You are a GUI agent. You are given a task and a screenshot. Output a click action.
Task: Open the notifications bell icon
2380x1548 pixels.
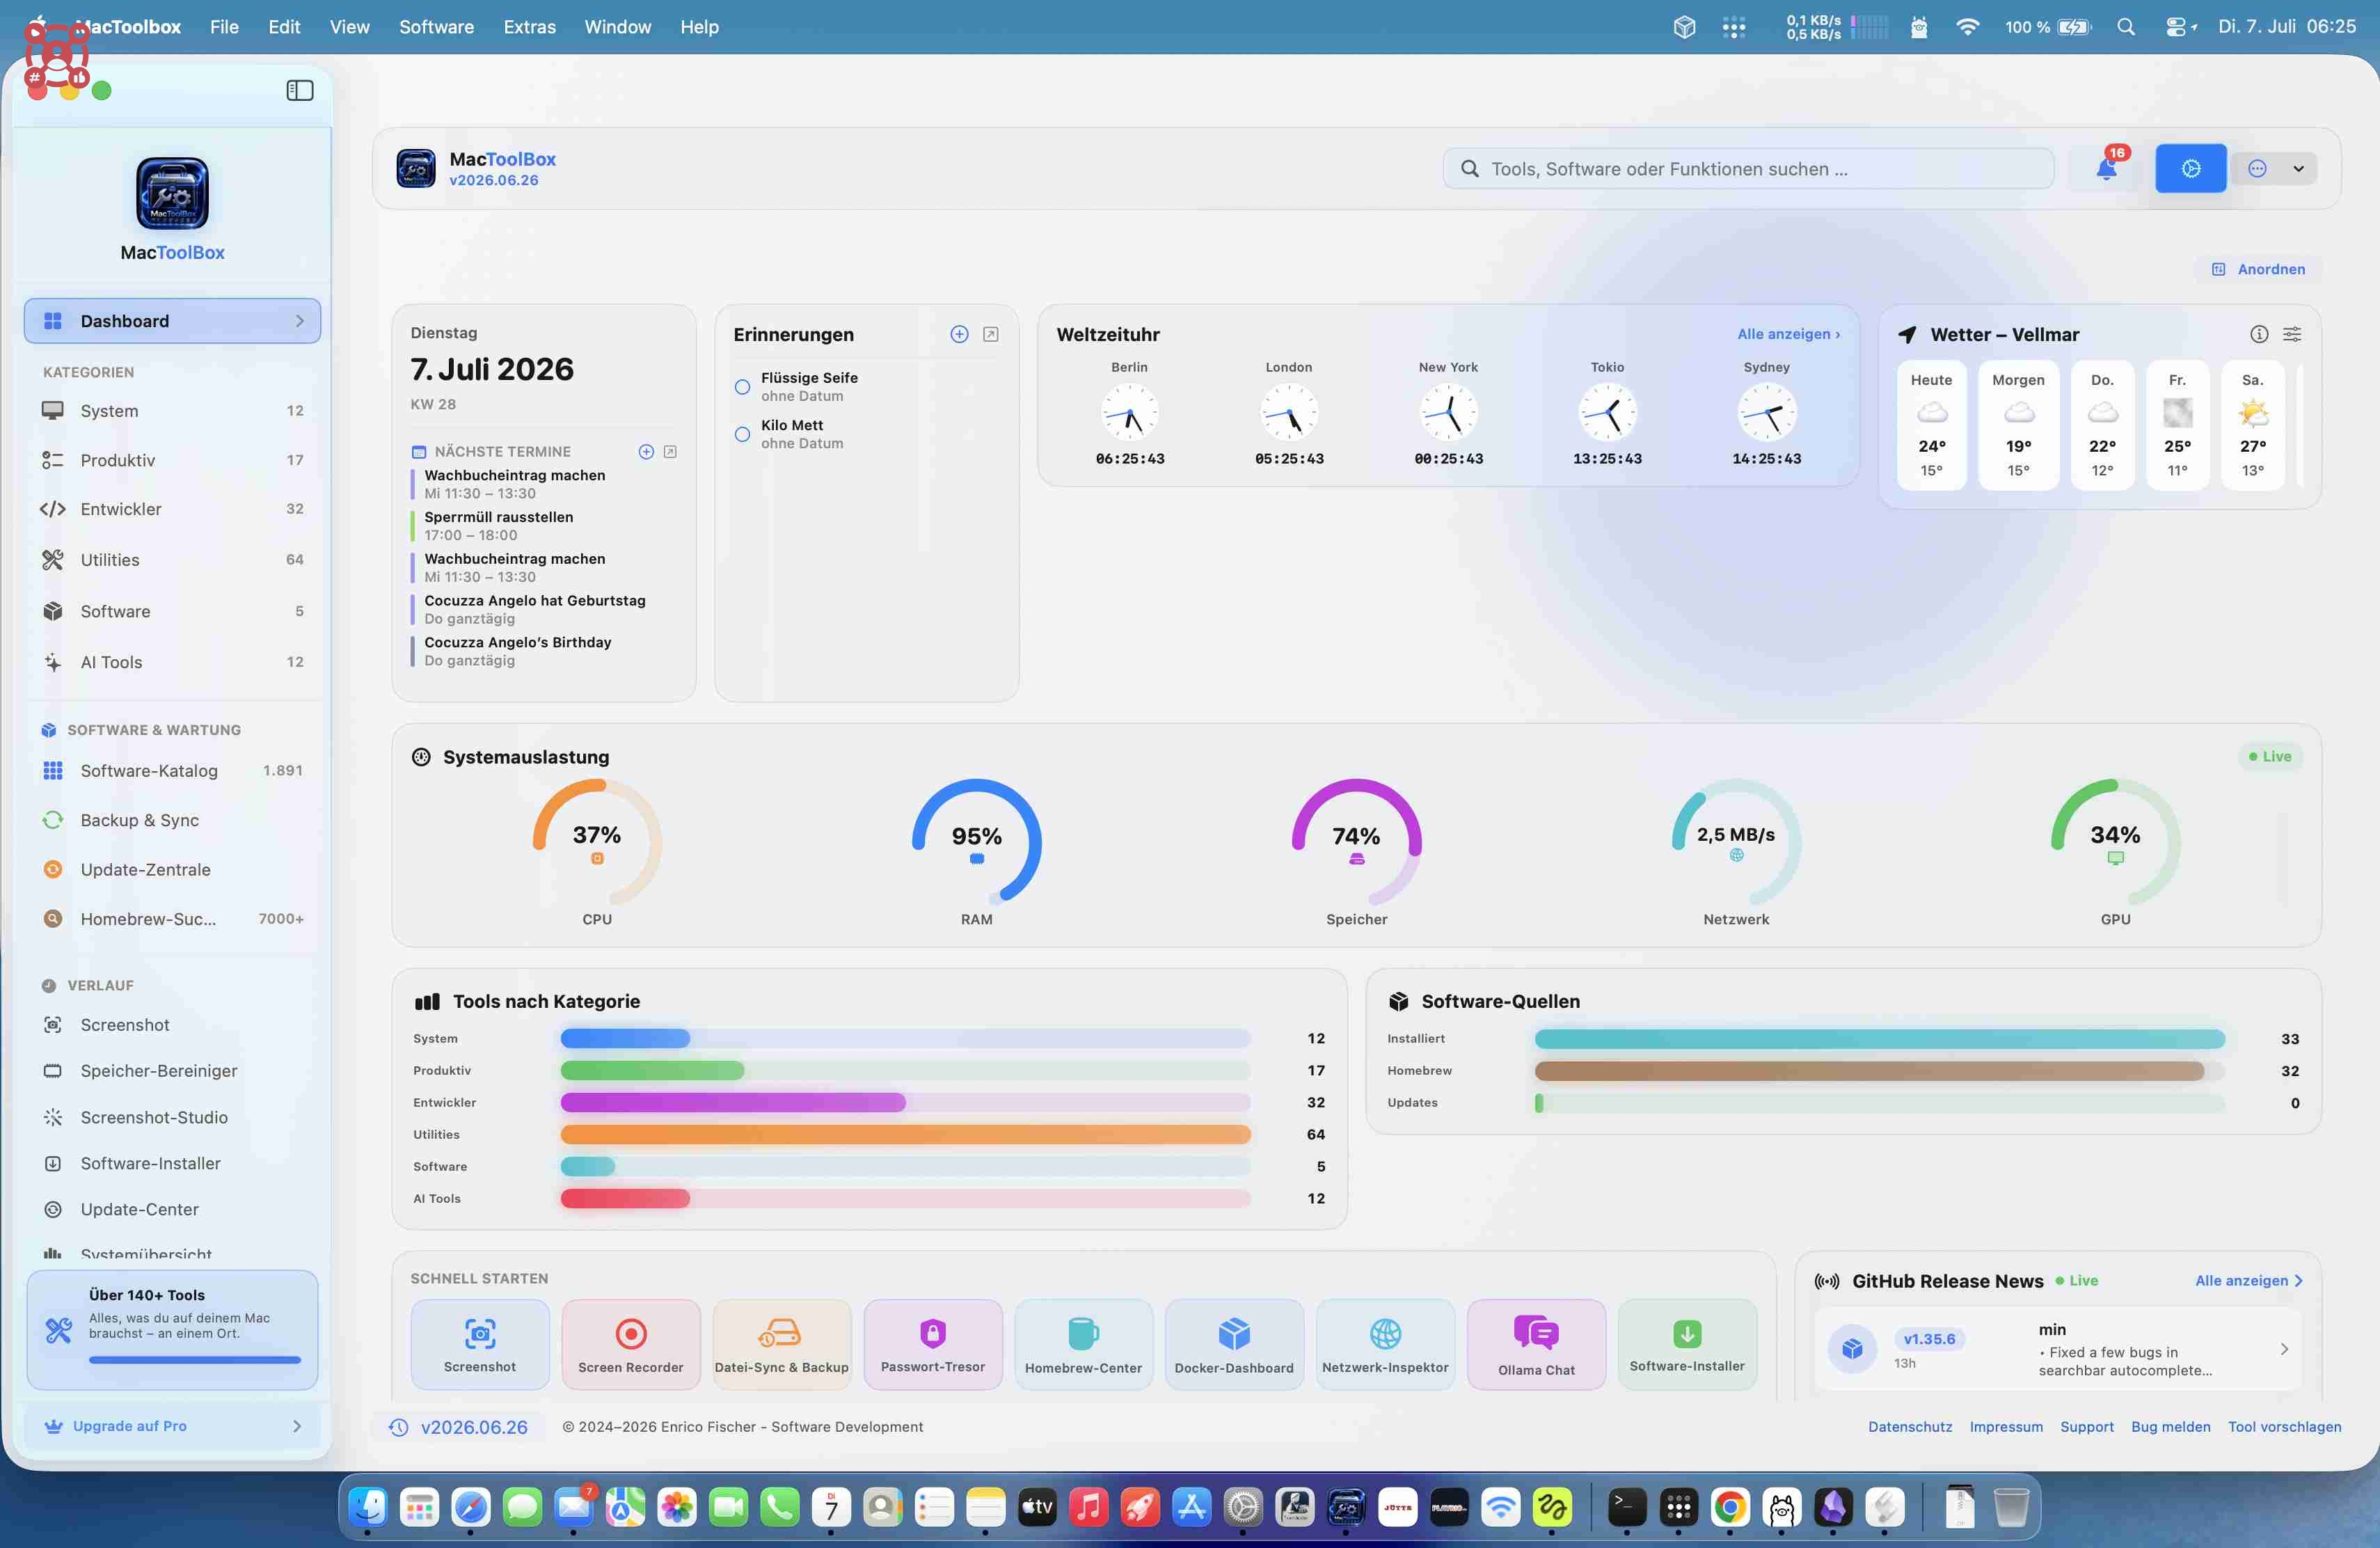click(x=2106, y=168)
